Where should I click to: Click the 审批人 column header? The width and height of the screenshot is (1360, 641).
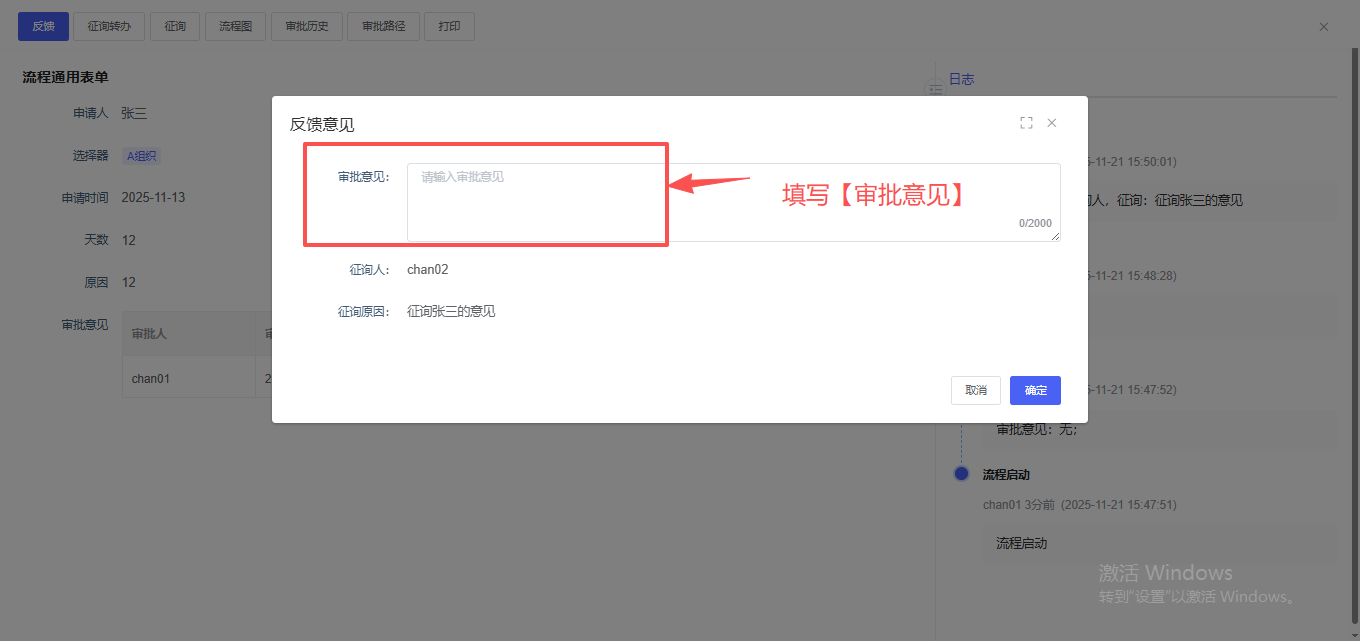pos(149,334)
